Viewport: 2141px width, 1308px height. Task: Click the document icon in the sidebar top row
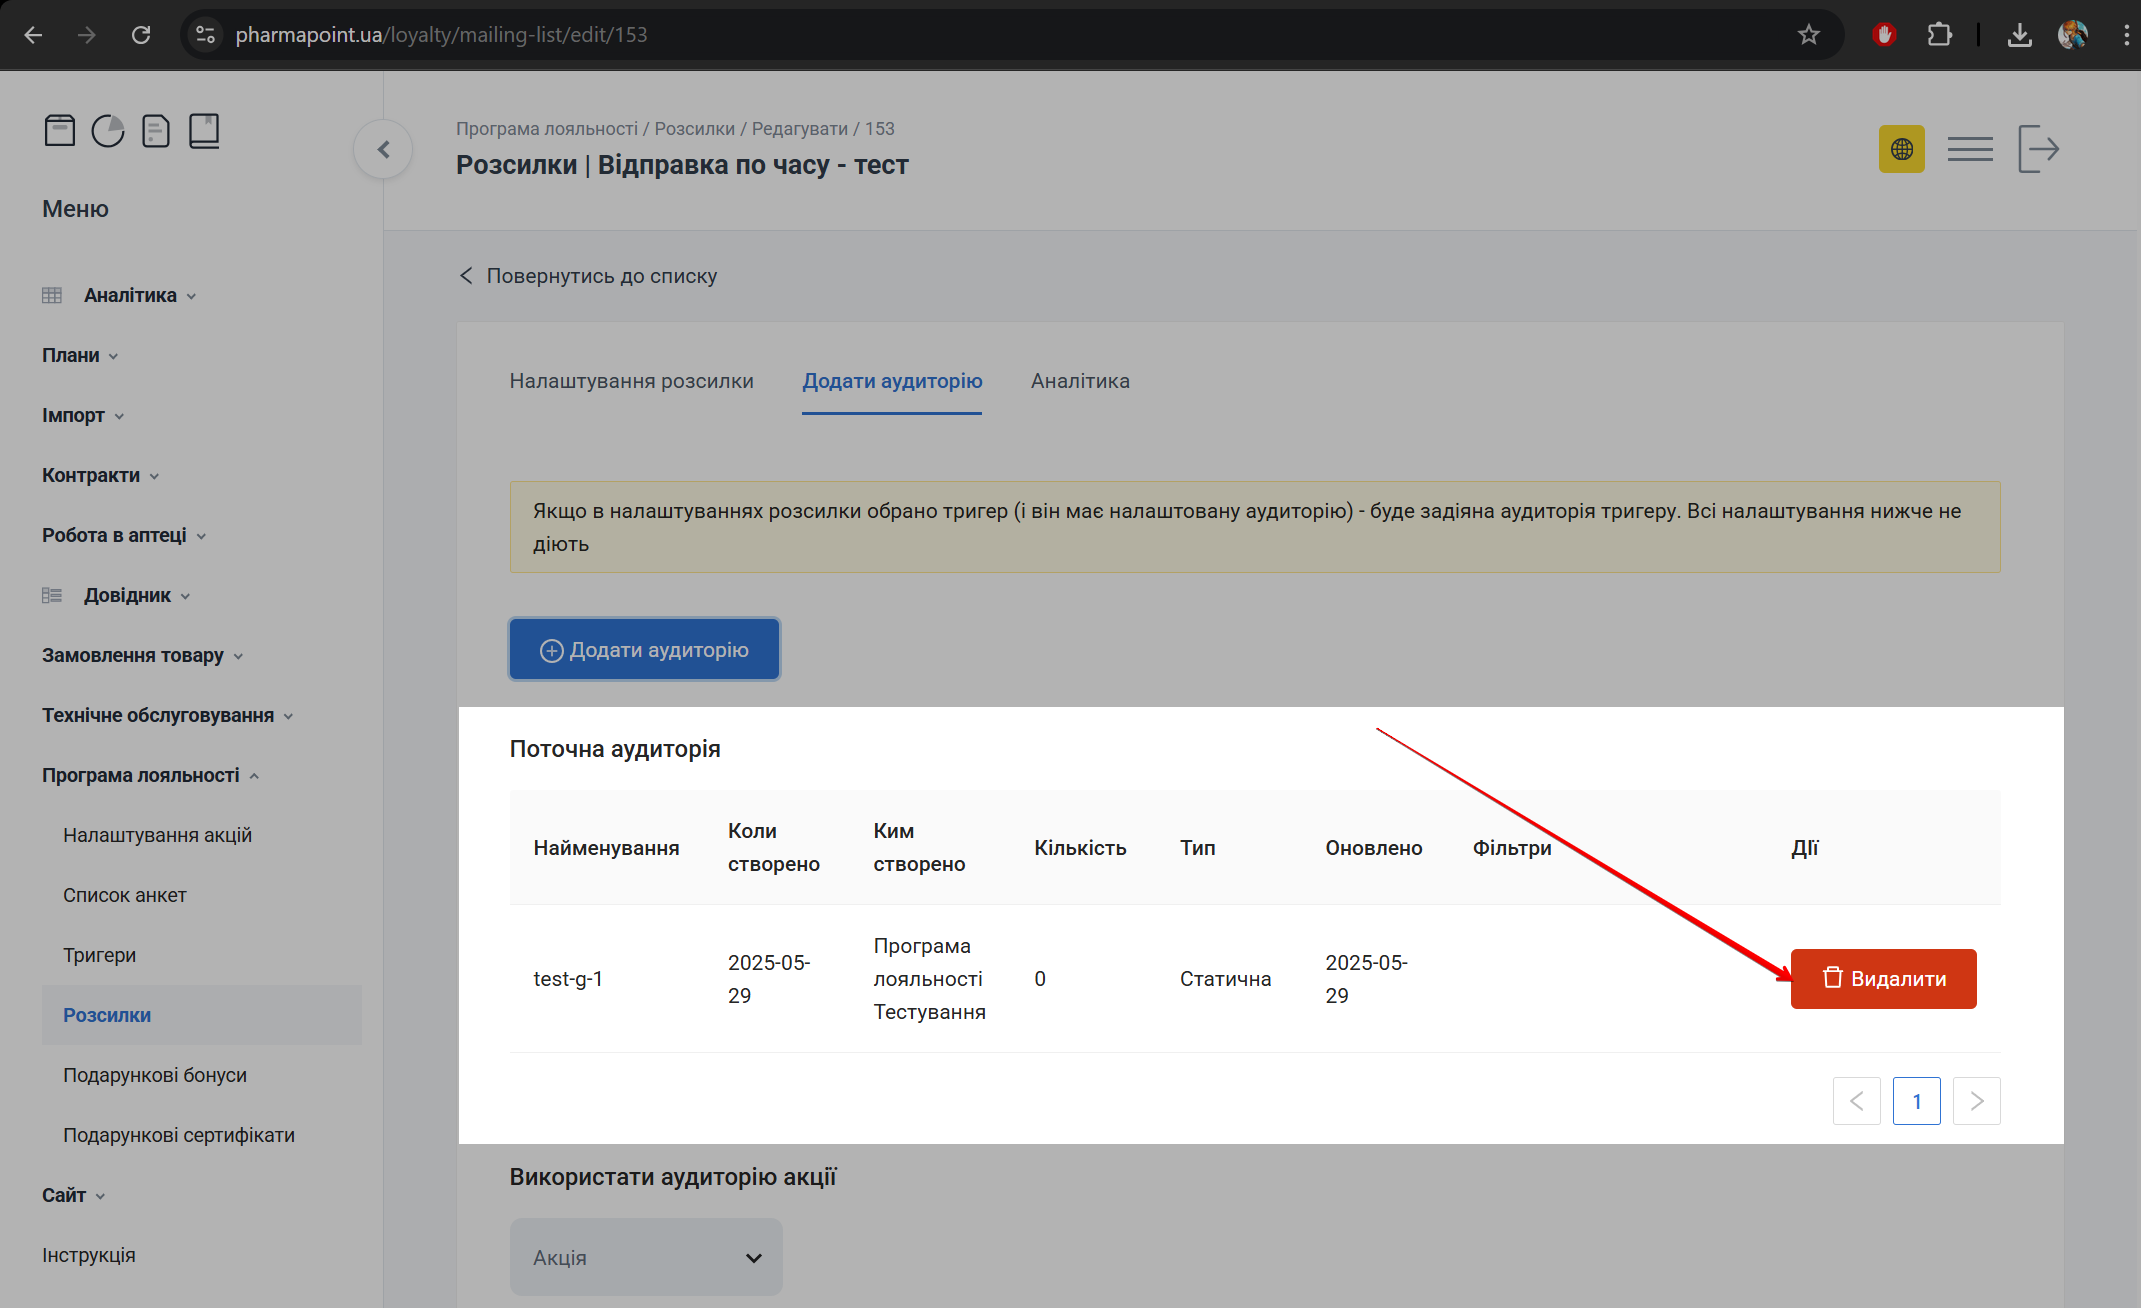tap(156, 131)
